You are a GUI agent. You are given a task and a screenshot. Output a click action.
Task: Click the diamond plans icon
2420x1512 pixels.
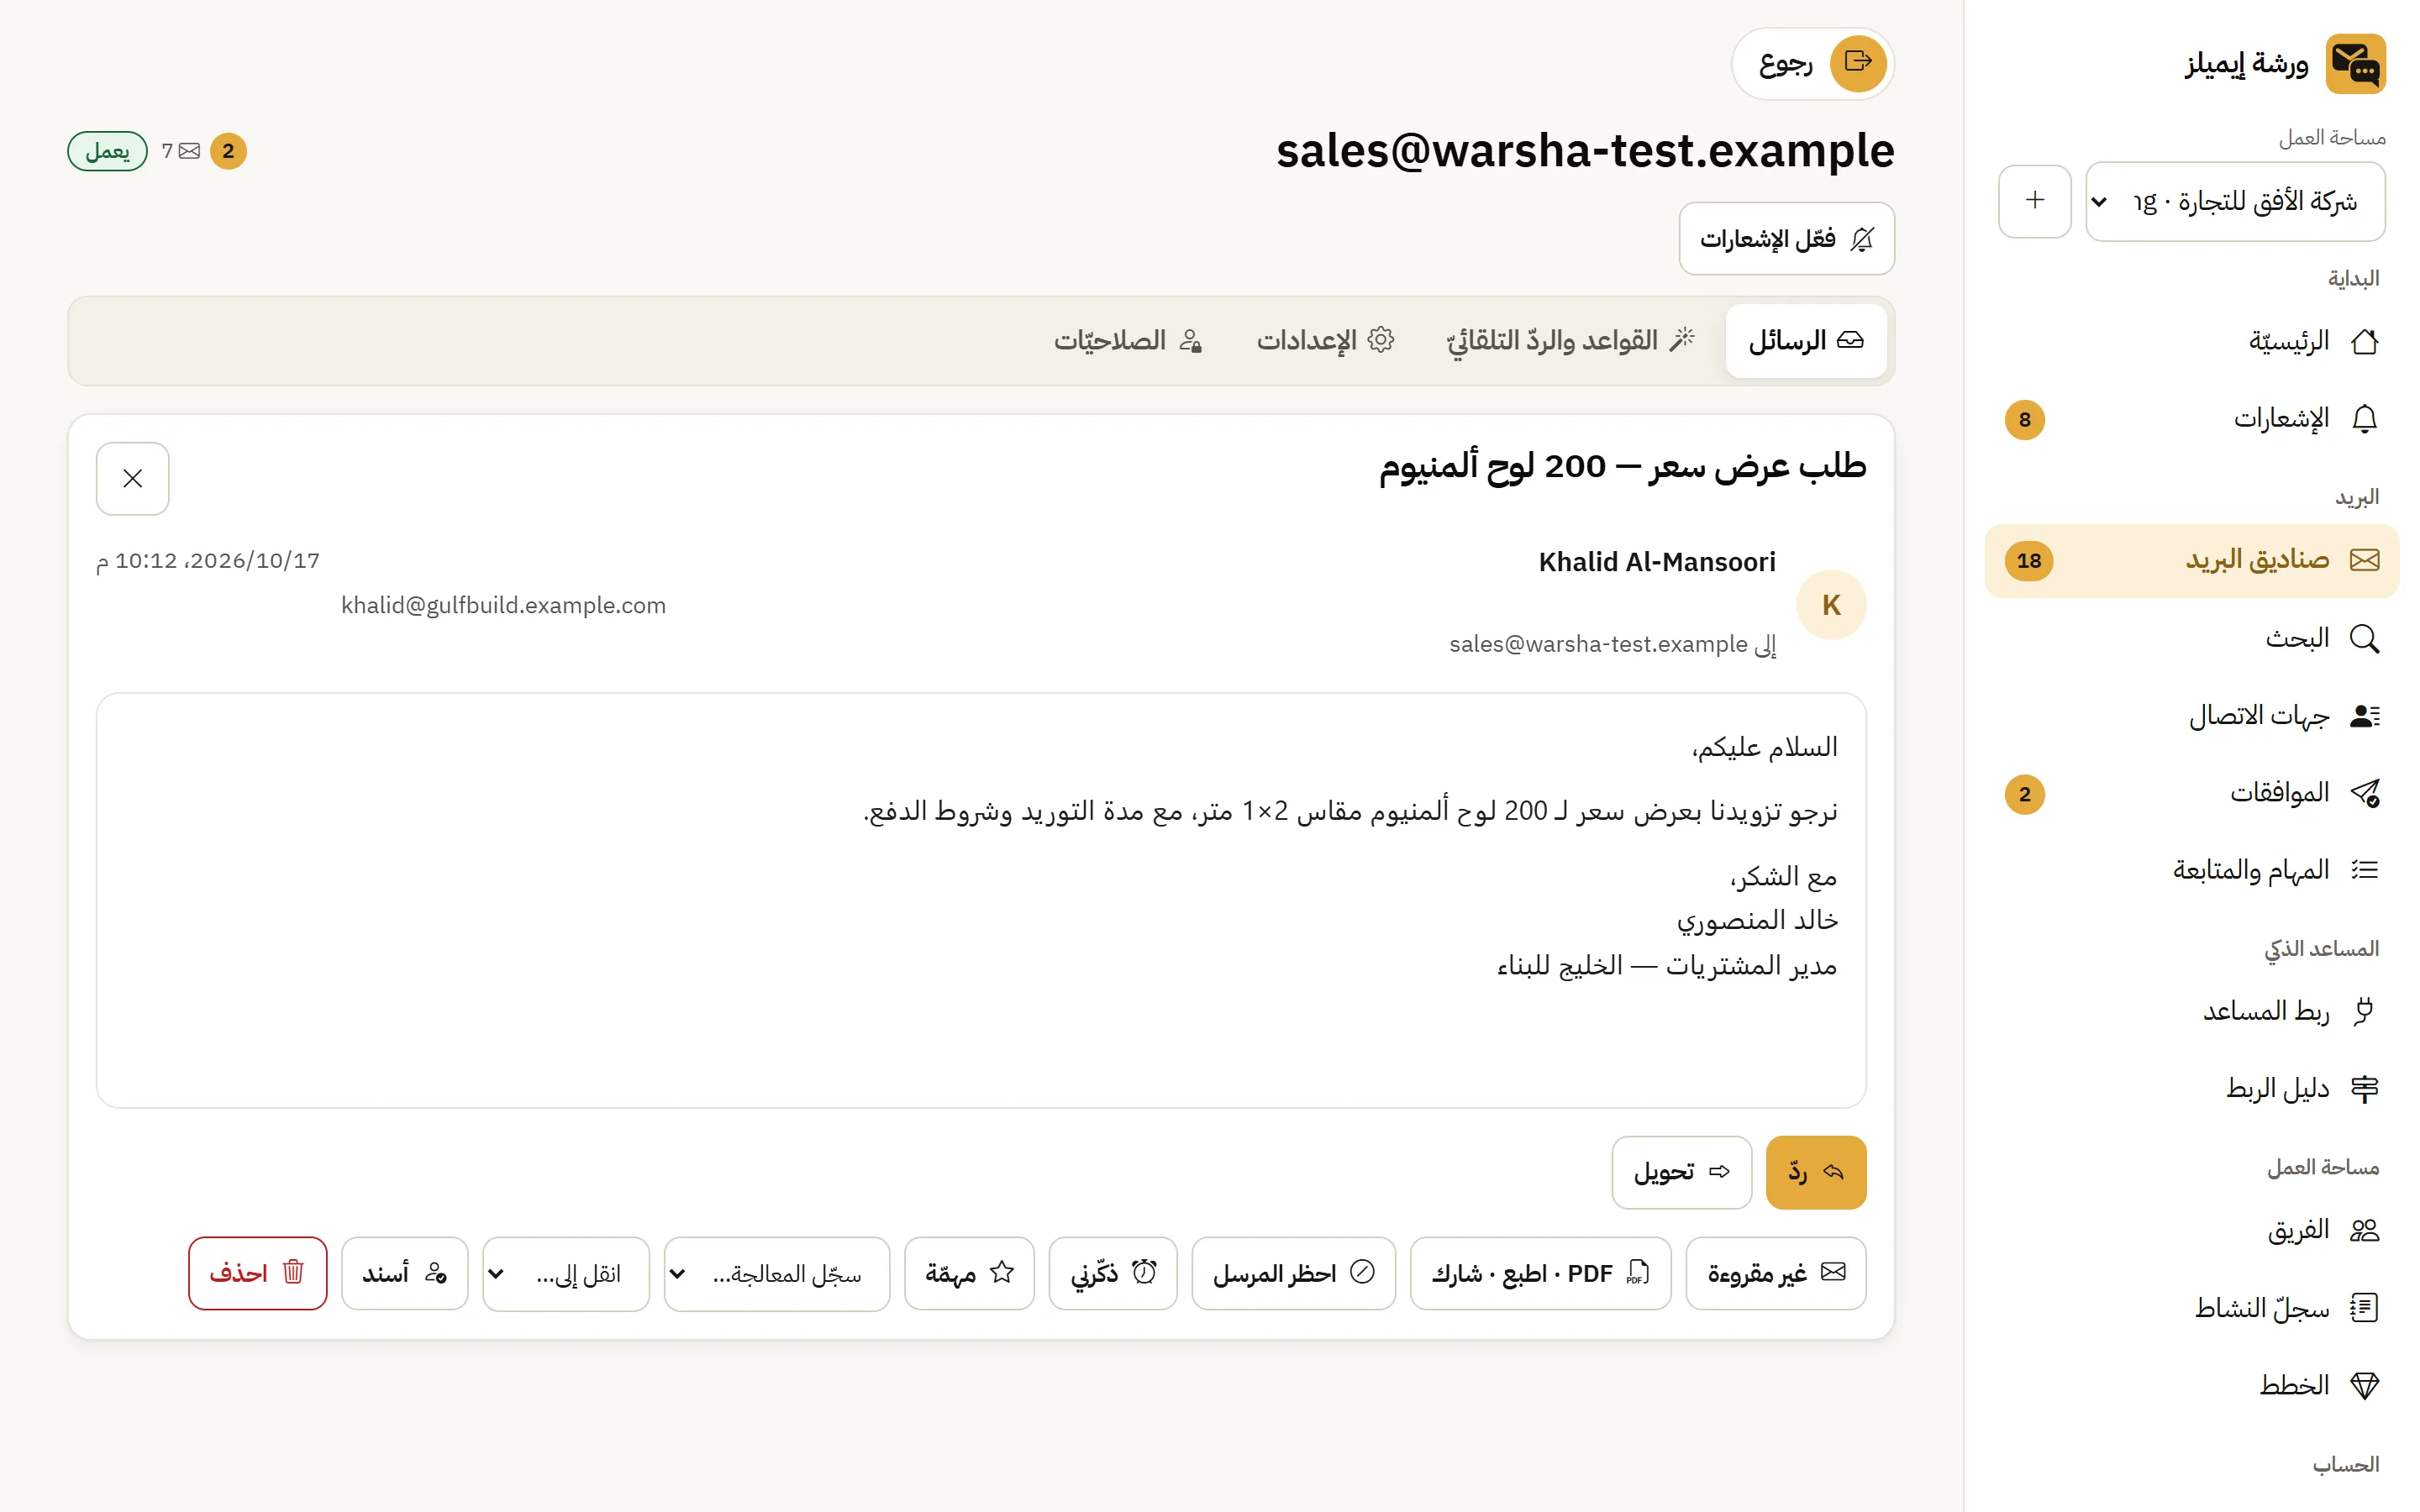coord(2364,1386)
